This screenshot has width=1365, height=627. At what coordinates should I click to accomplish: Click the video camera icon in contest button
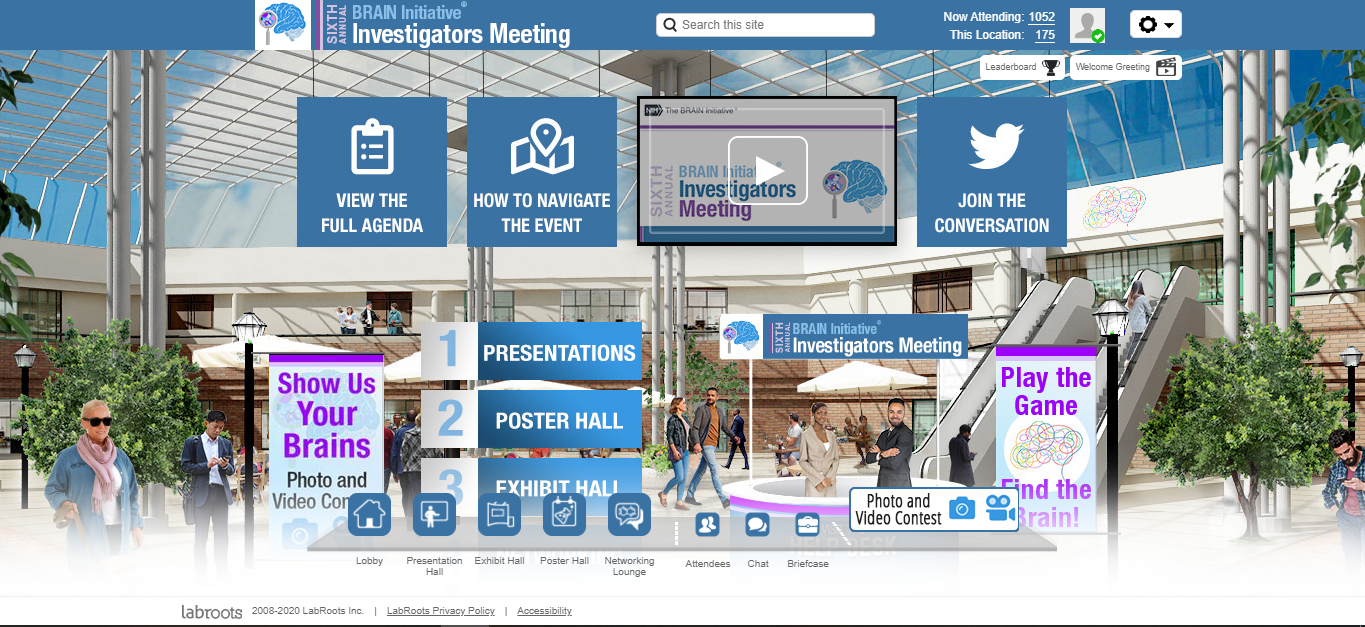pyautogui.click(x=1000, y=509)
